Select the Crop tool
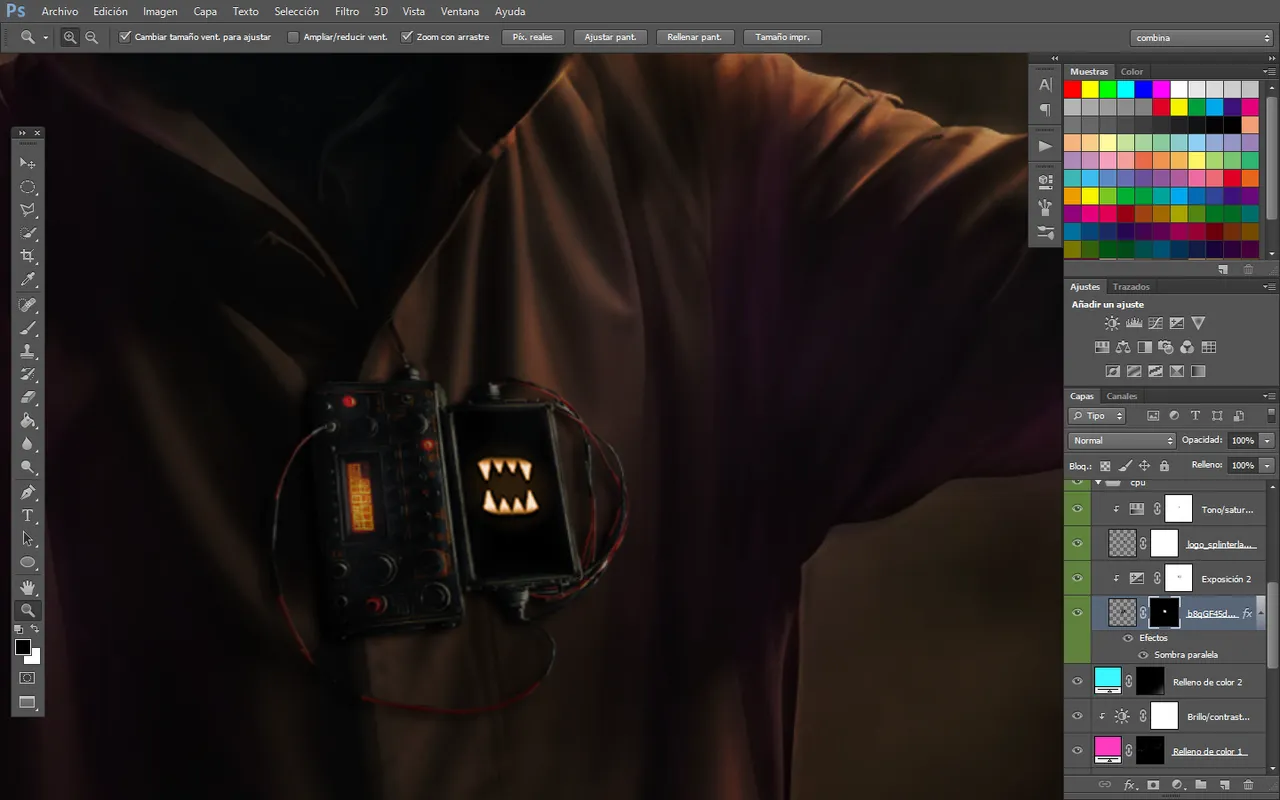 28,257
